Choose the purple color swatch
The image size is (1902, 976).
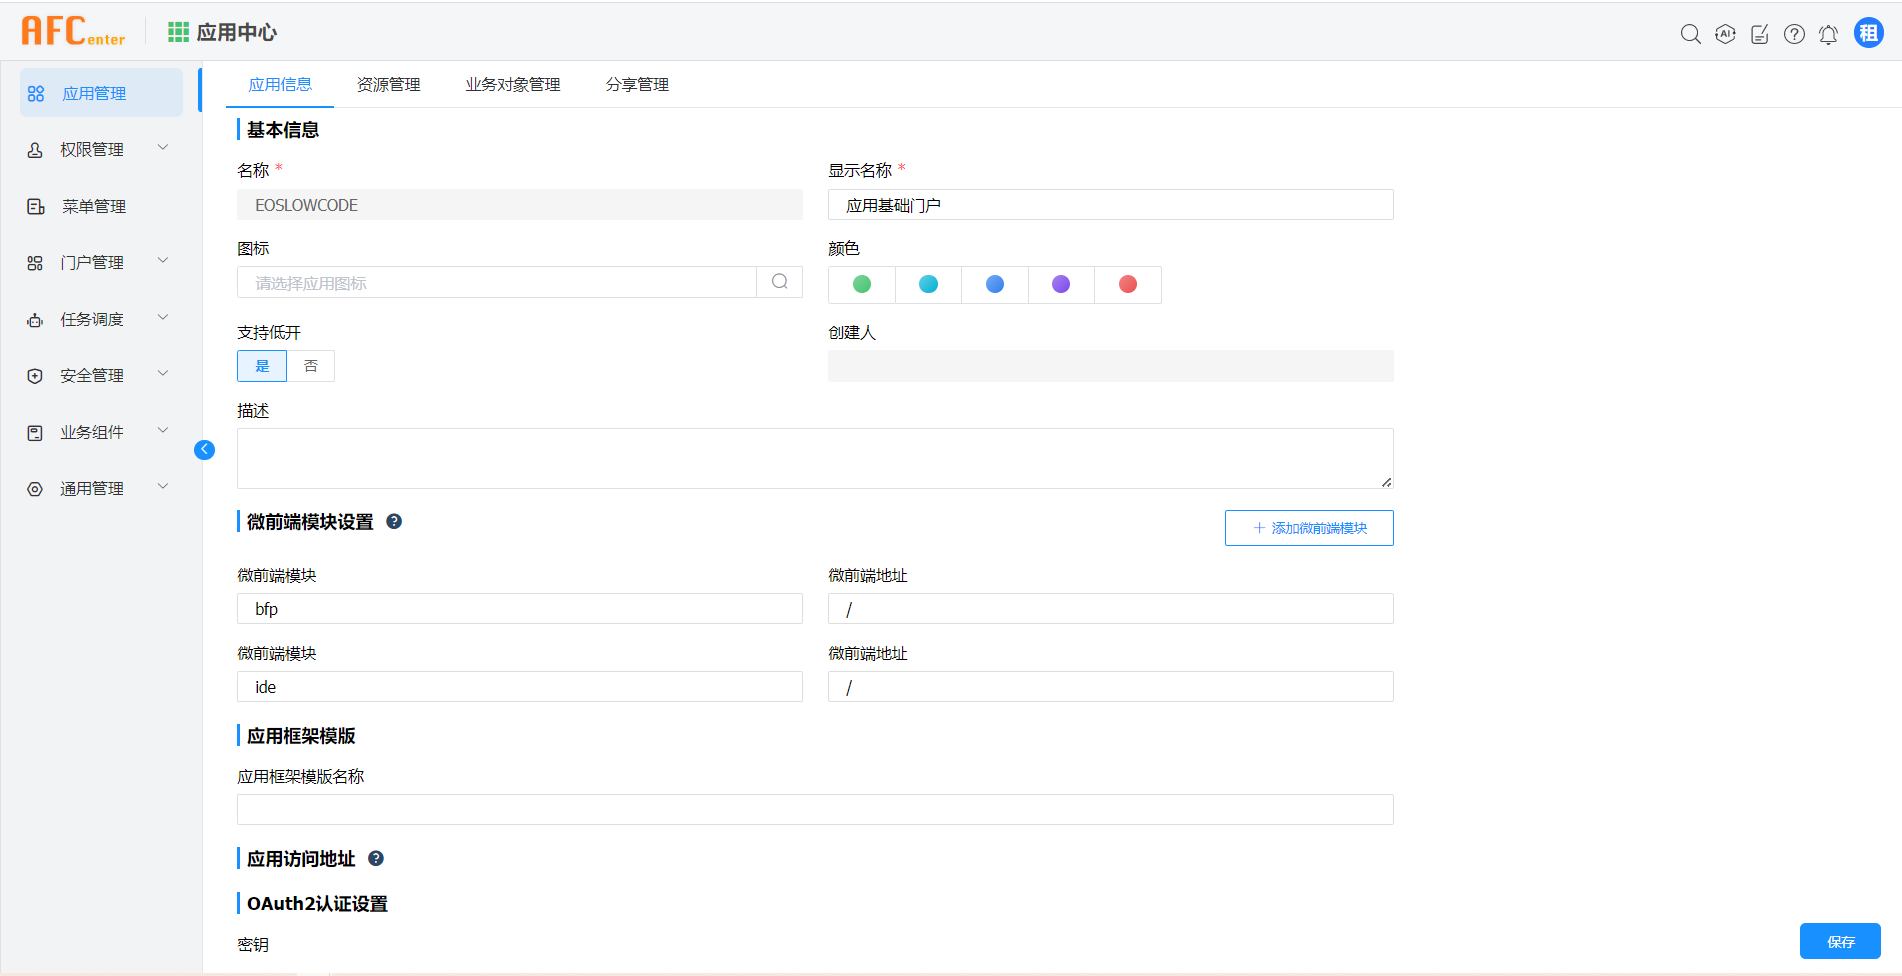pyautogui.click(x=1061, y=285)
